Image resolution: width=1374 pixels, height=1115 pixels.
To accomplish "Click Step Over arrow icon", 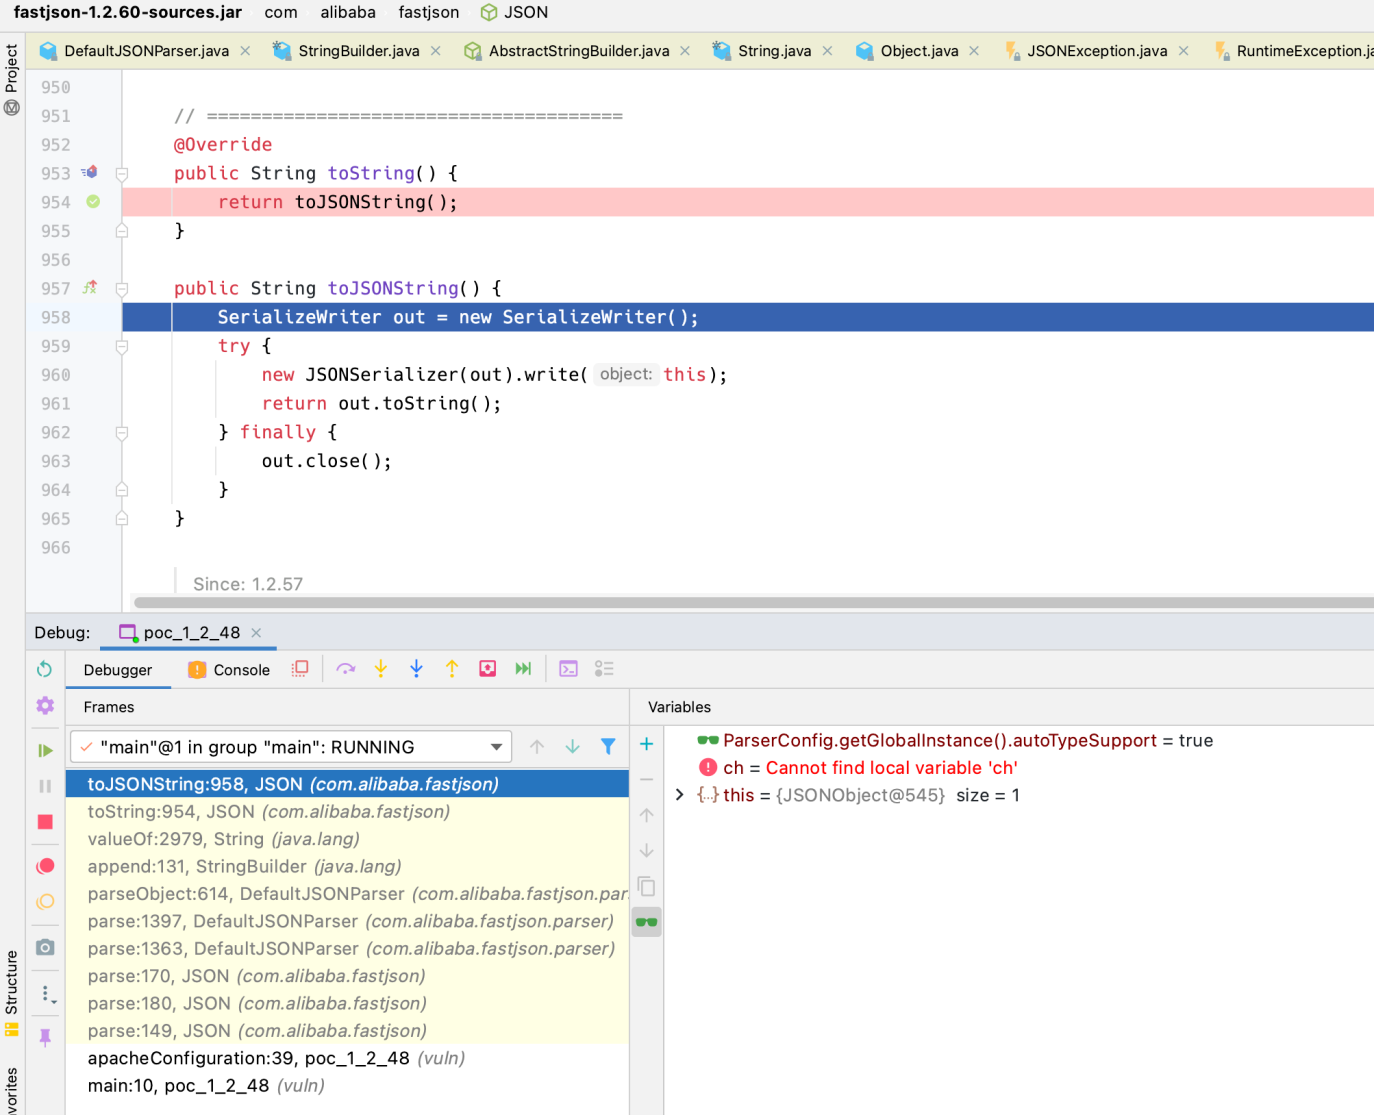I will 346,669.
